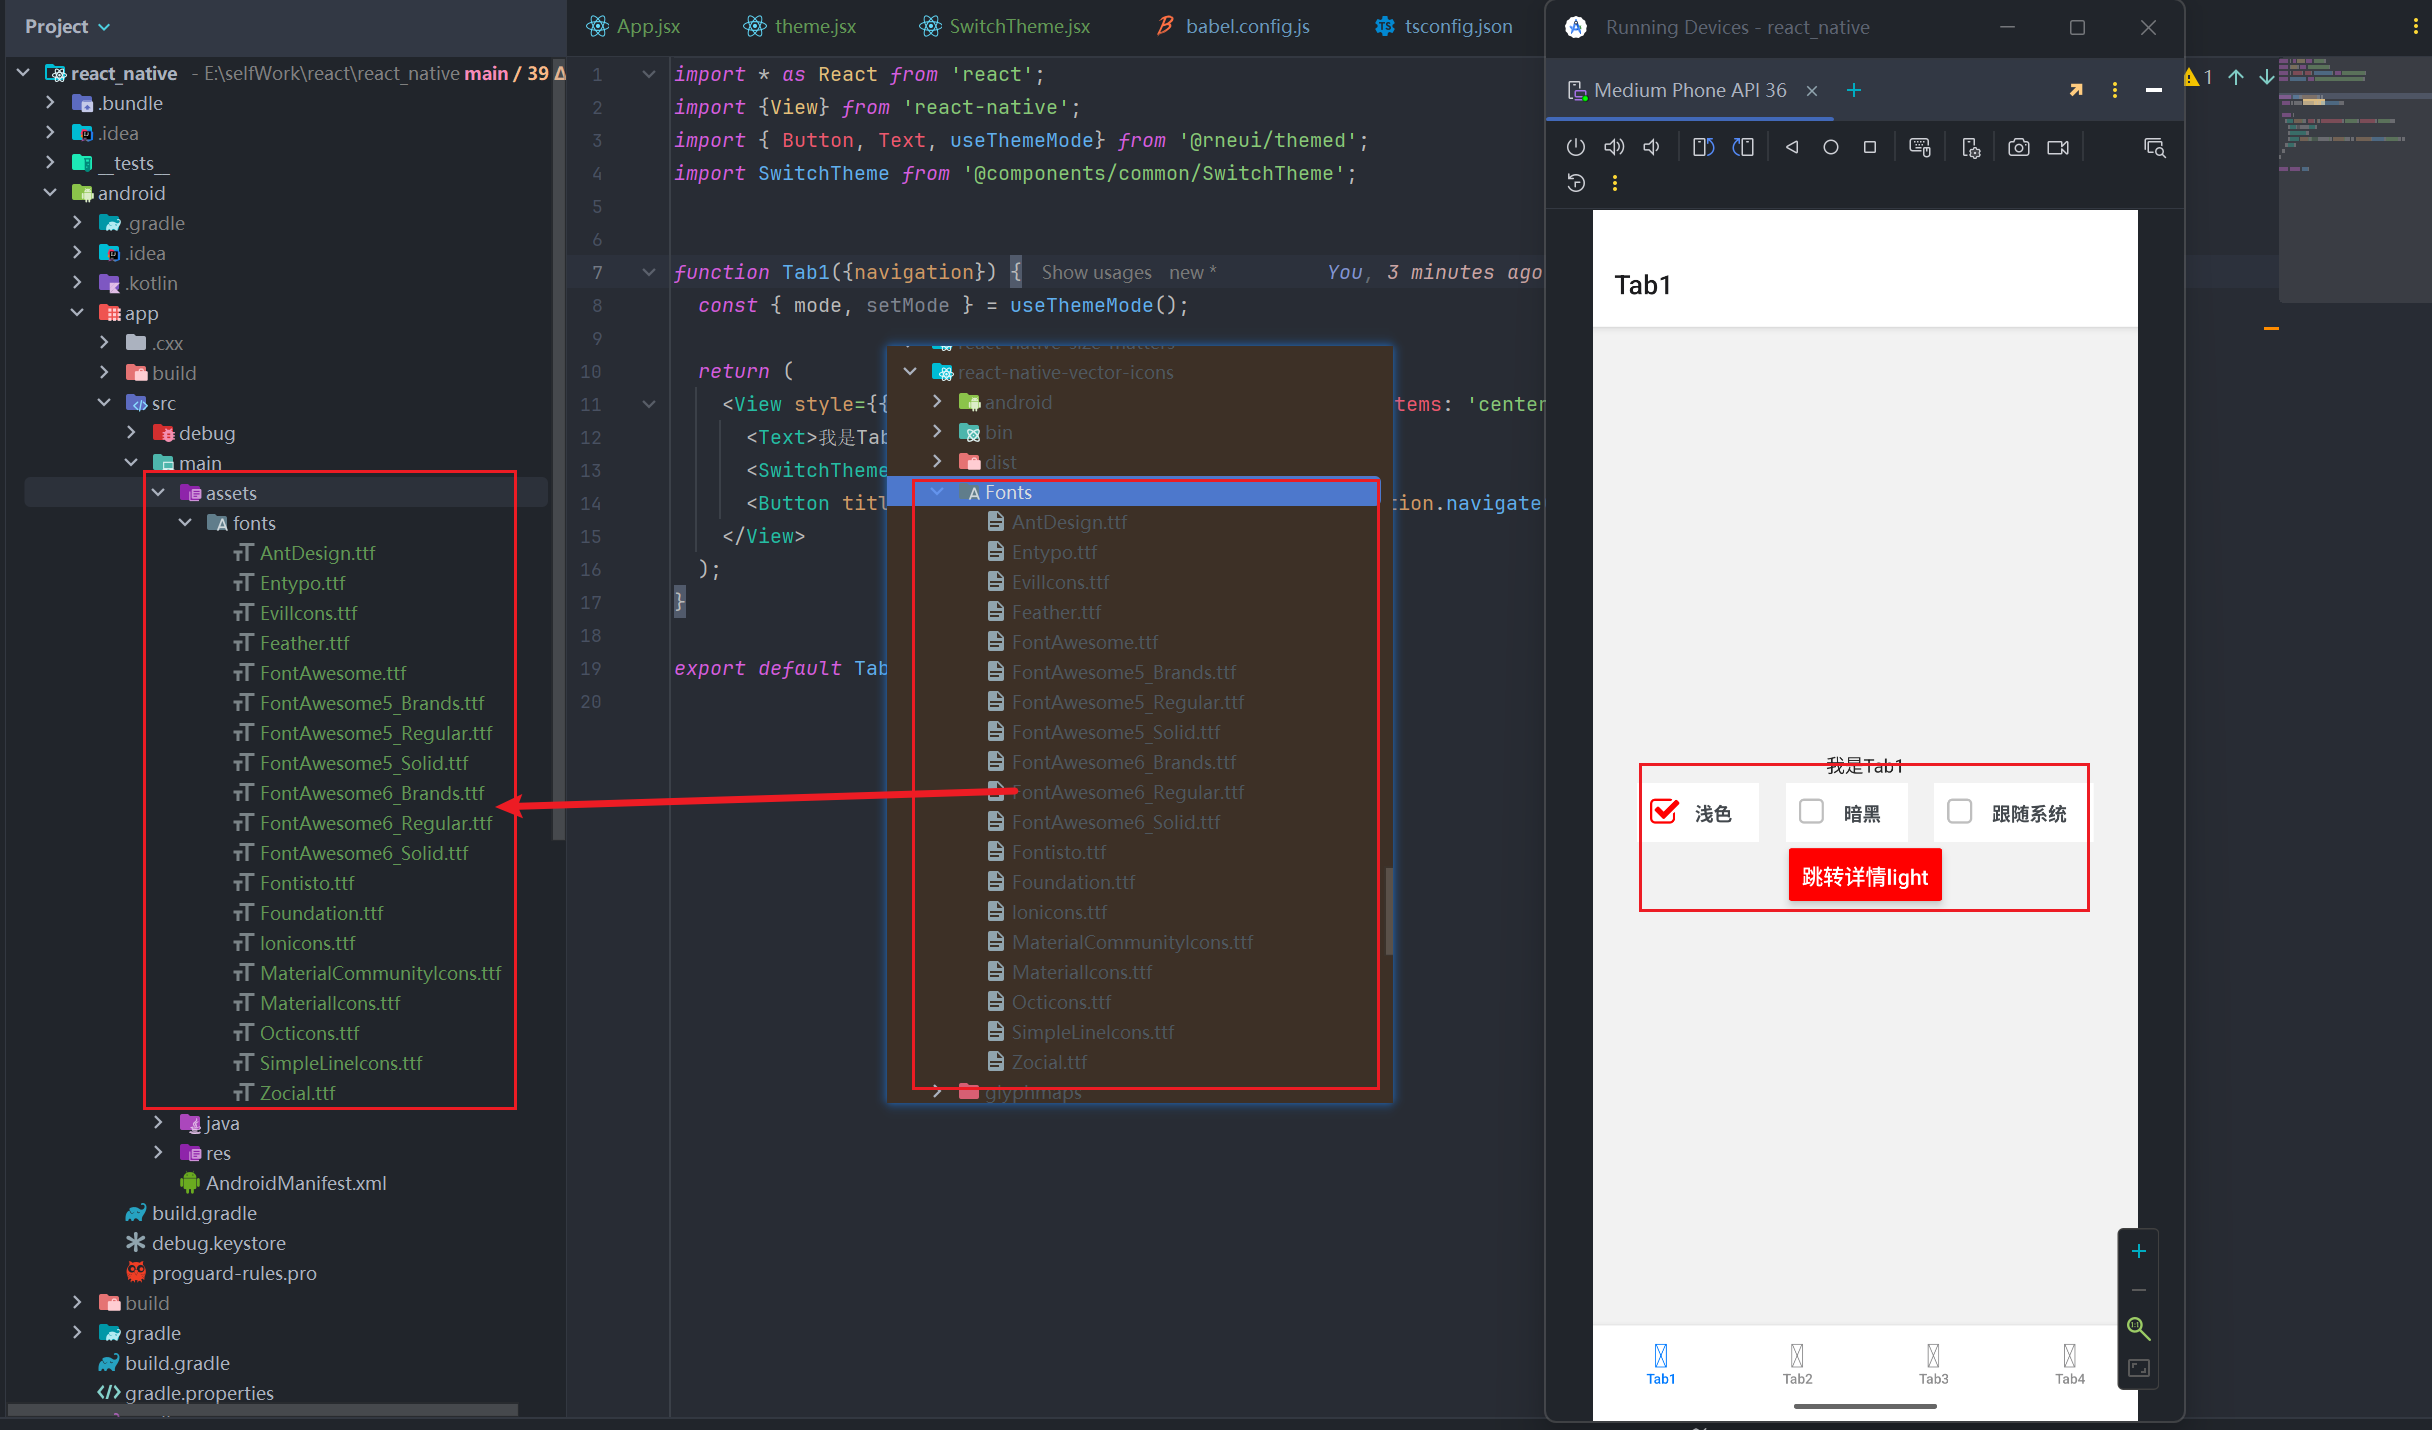Check the 跟随系统 follow-system checkbox
Screen dimensions: 2432x1430
click(1960, 811)
